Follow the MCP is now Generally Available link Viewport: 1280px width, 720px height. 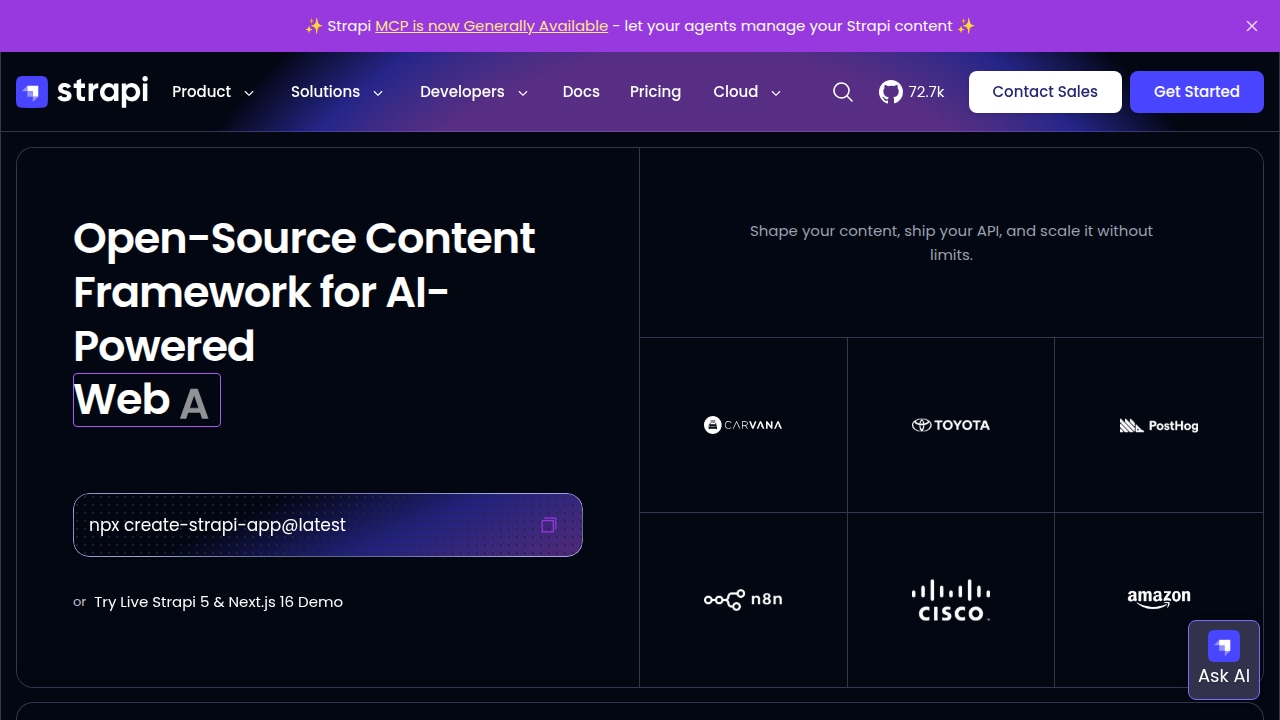coord(491,26)
